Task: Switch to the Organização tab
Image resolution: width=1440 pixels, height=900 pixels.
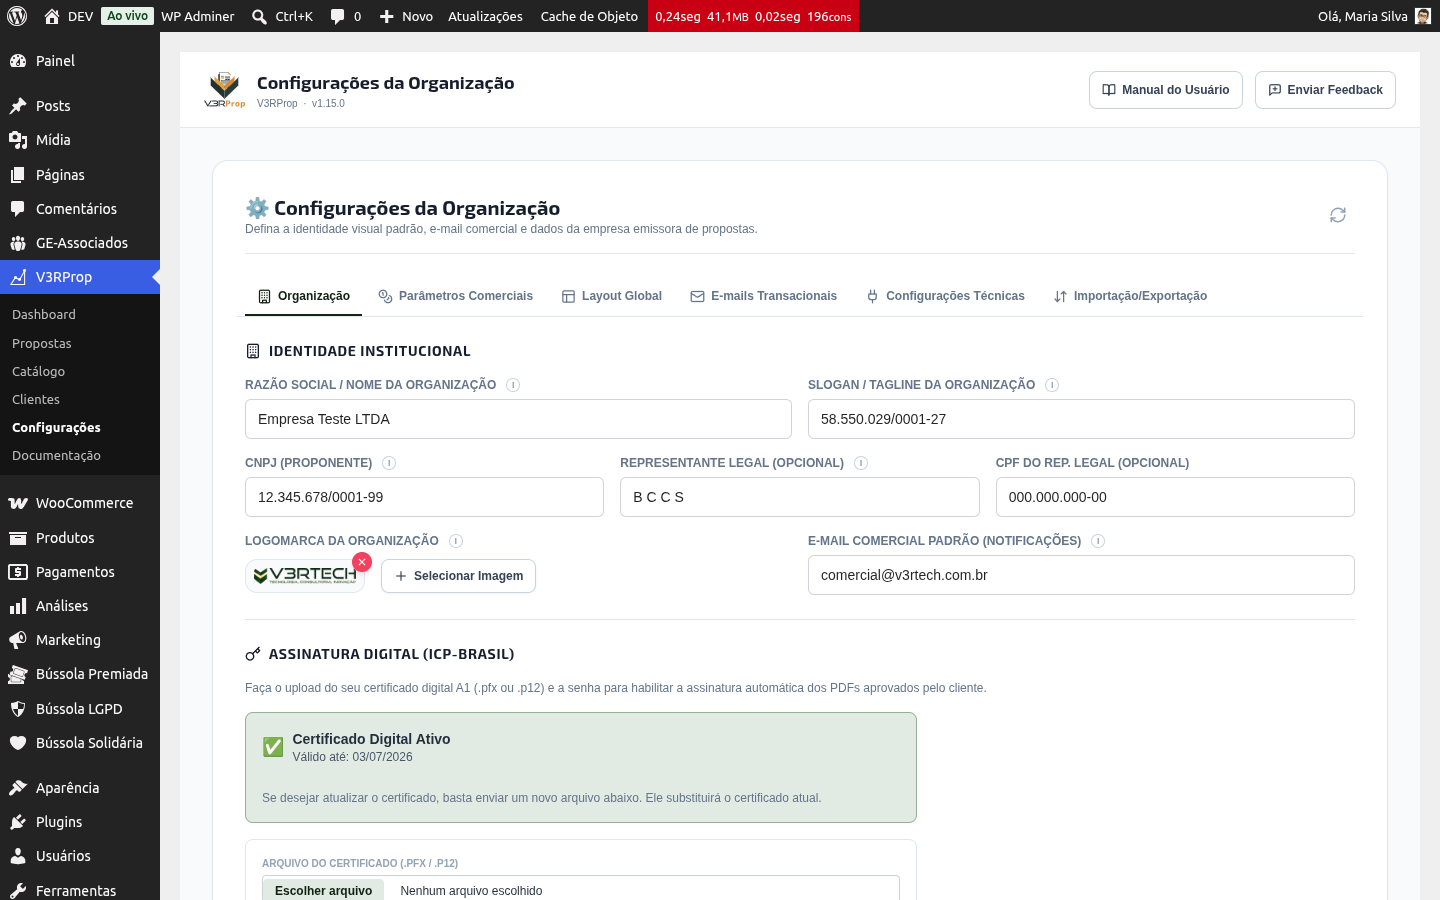Action: 303,296
